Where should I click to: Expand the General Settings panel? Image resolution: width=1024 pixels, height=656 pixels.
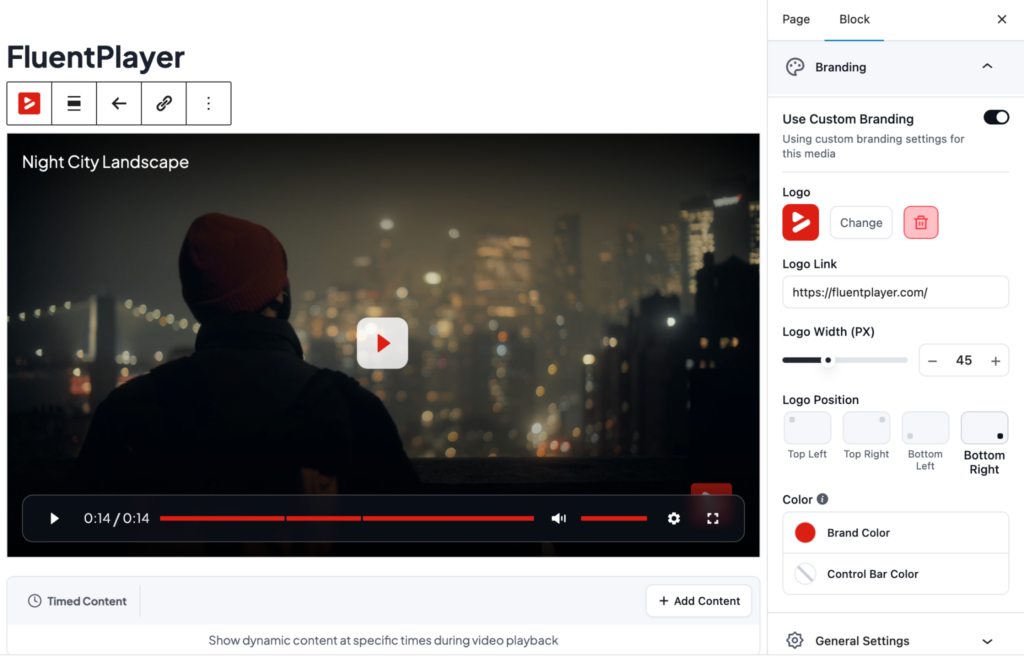(x=895, y=640)
